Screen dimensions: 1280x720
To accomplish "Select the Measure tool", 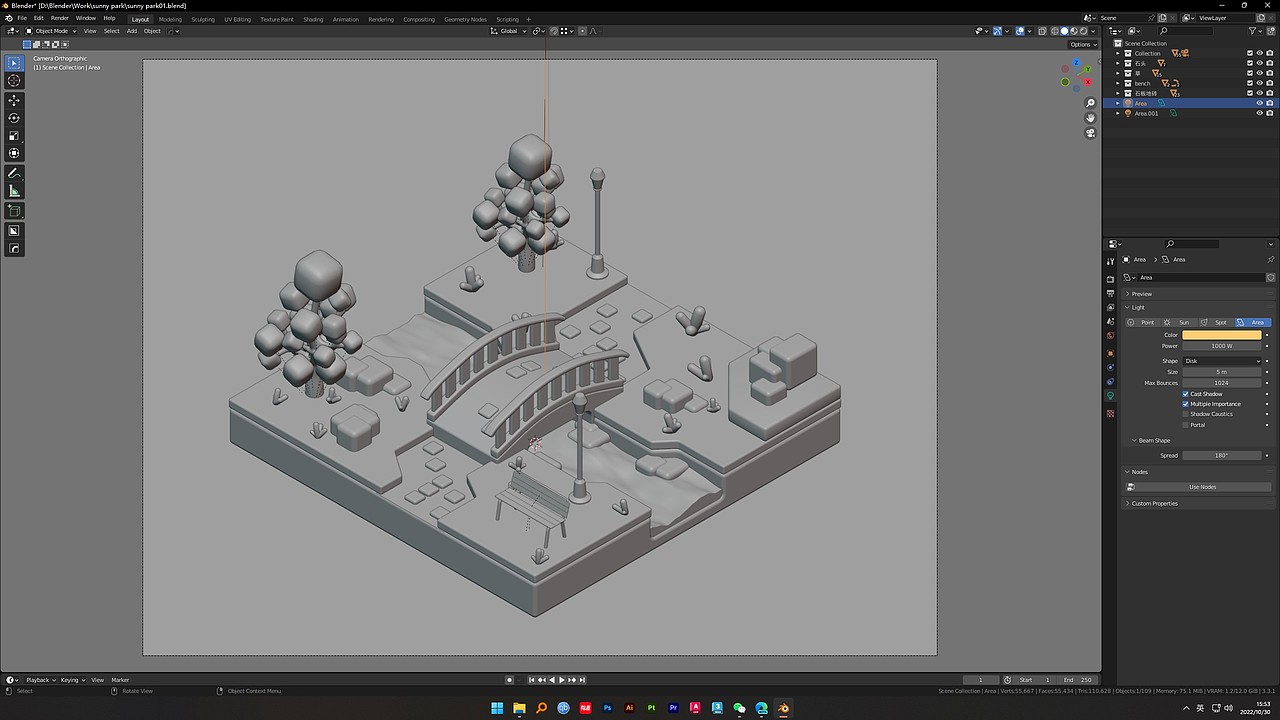I will (14, 191).
